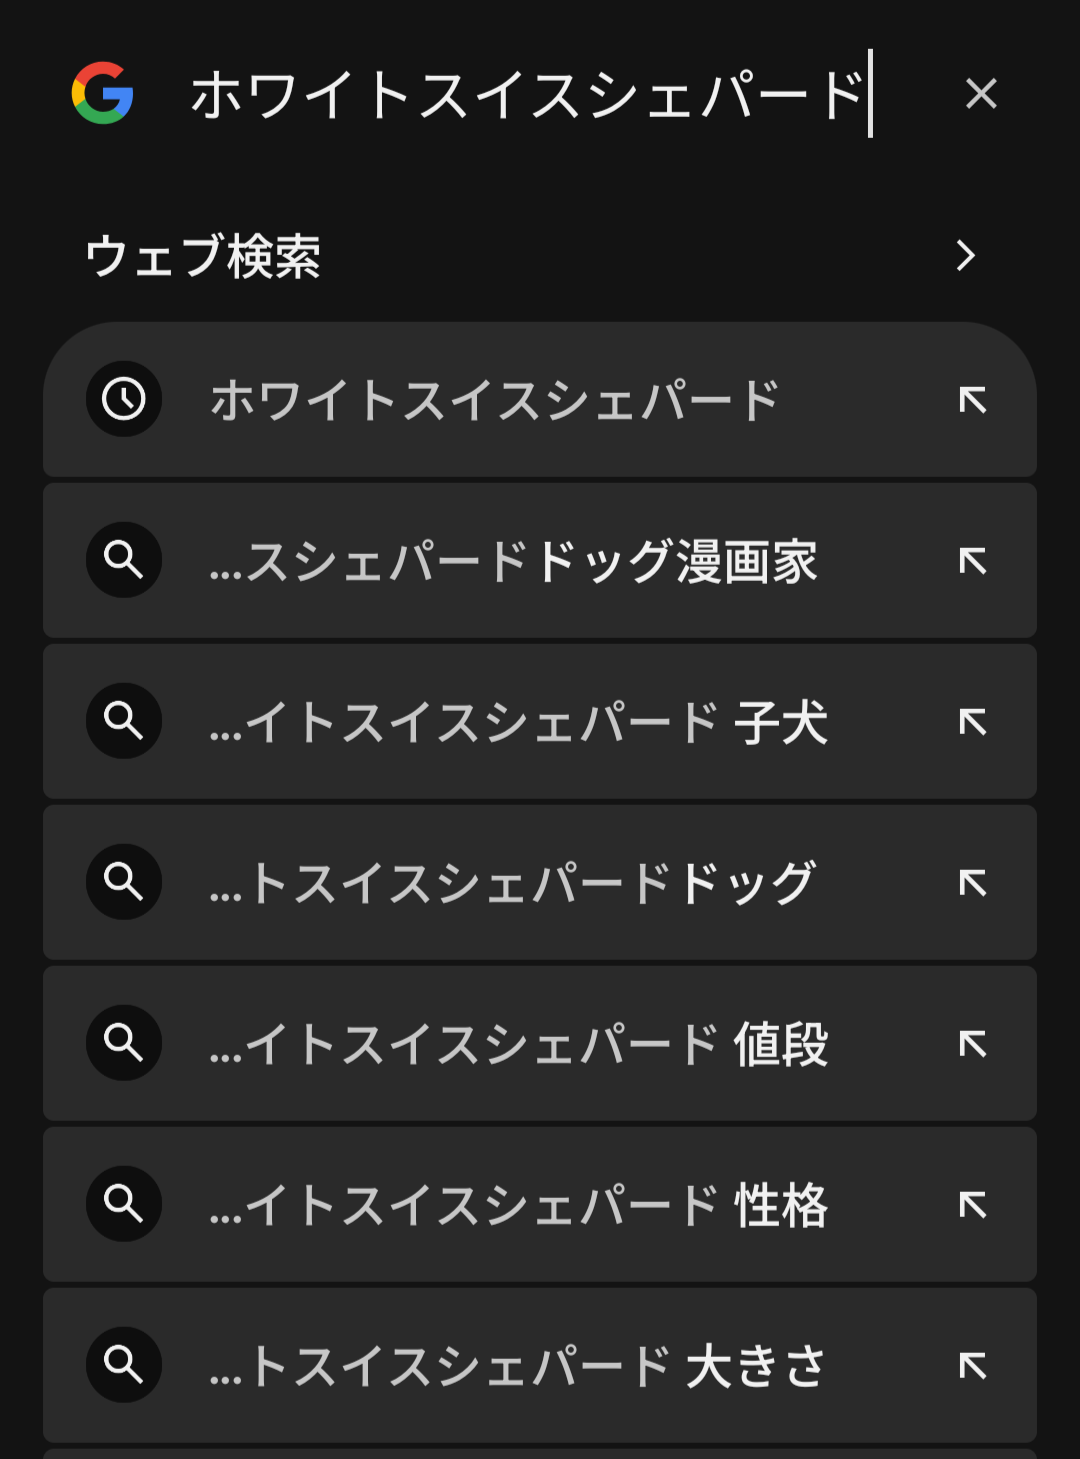Expand the ウェブ検索 section chevron
This screenshot has width=1080, height=1459.
[x=965, y=255]
